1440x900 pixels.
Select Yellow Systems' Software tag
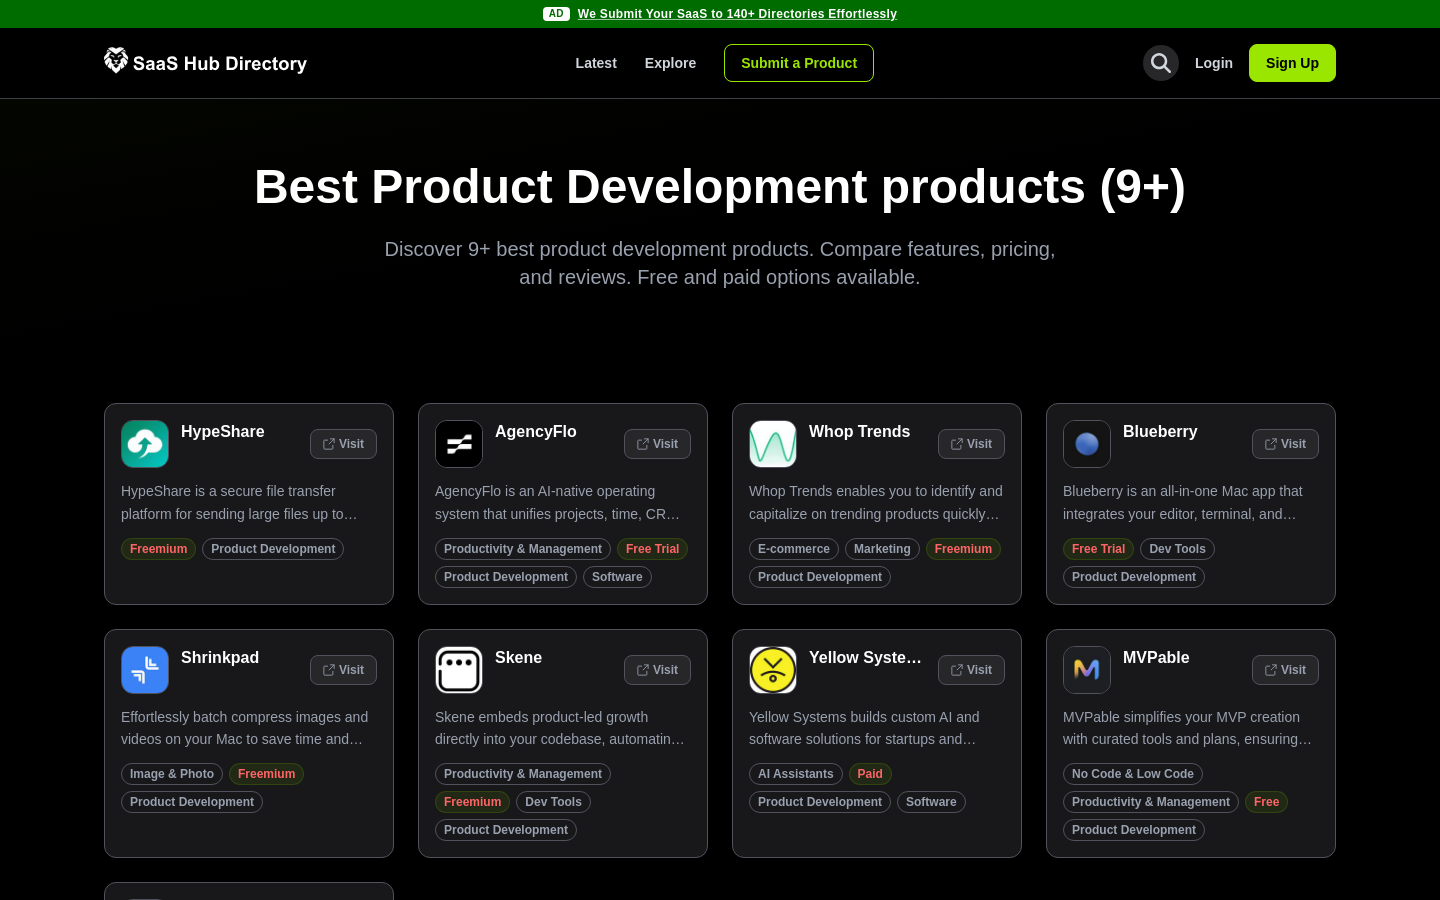[x=931, y=802]
